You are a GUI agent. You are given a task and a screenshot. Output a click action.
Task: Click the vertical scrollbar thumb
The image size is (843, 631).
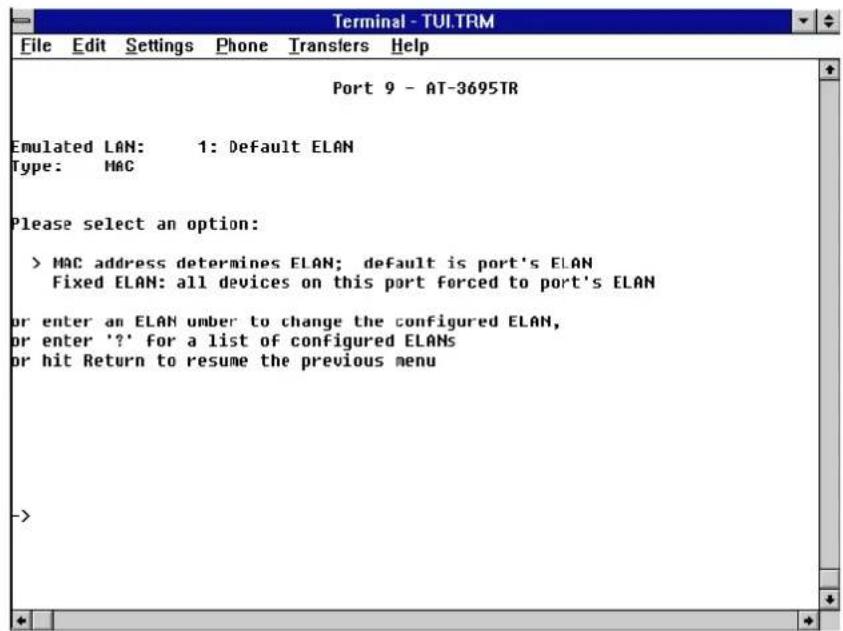click(x=829, y=578)
